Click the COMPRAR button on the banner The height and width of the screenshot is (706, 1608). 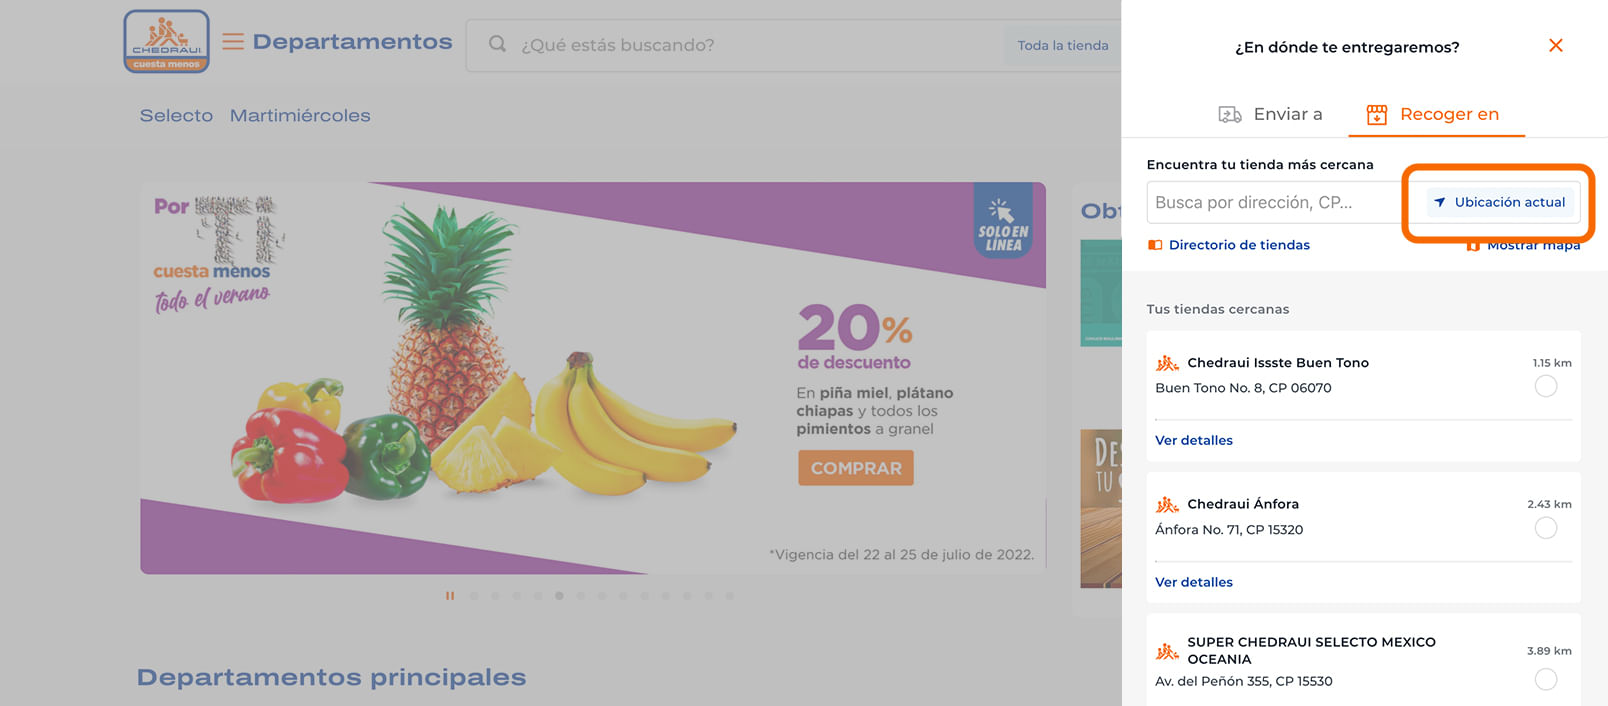coord(856,468)
